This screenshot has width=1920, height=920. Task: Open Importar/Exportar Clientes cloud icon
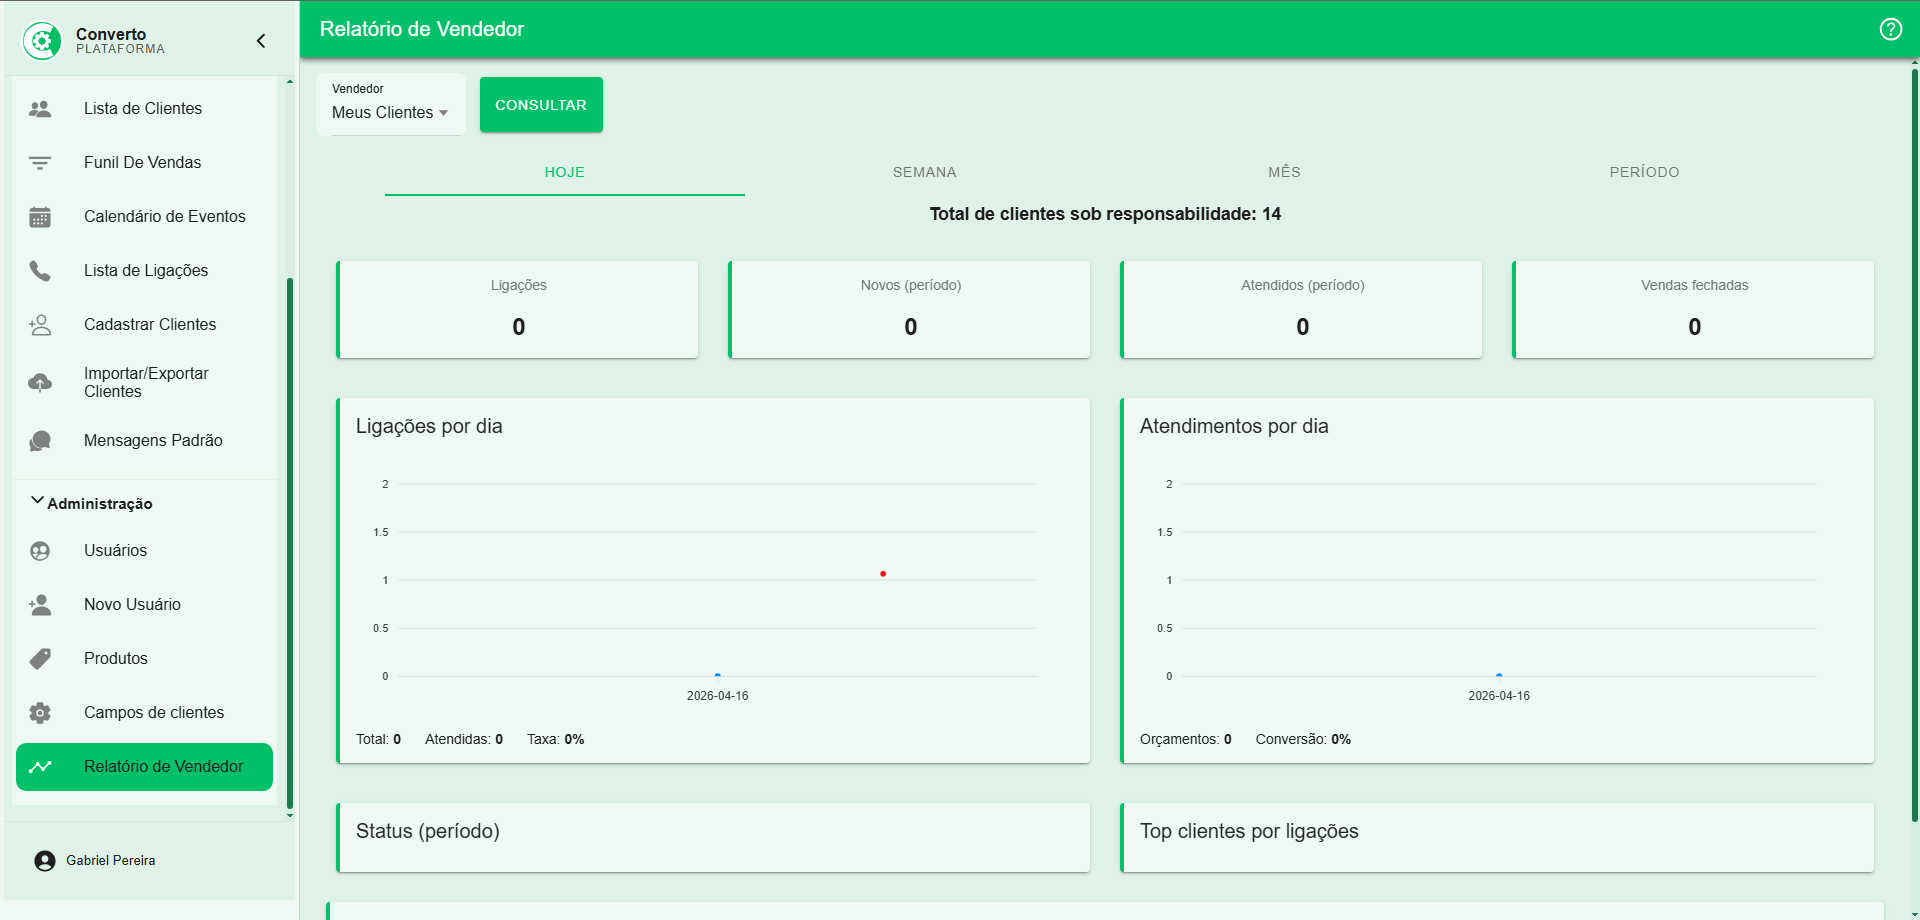click(x=40, y=382)
